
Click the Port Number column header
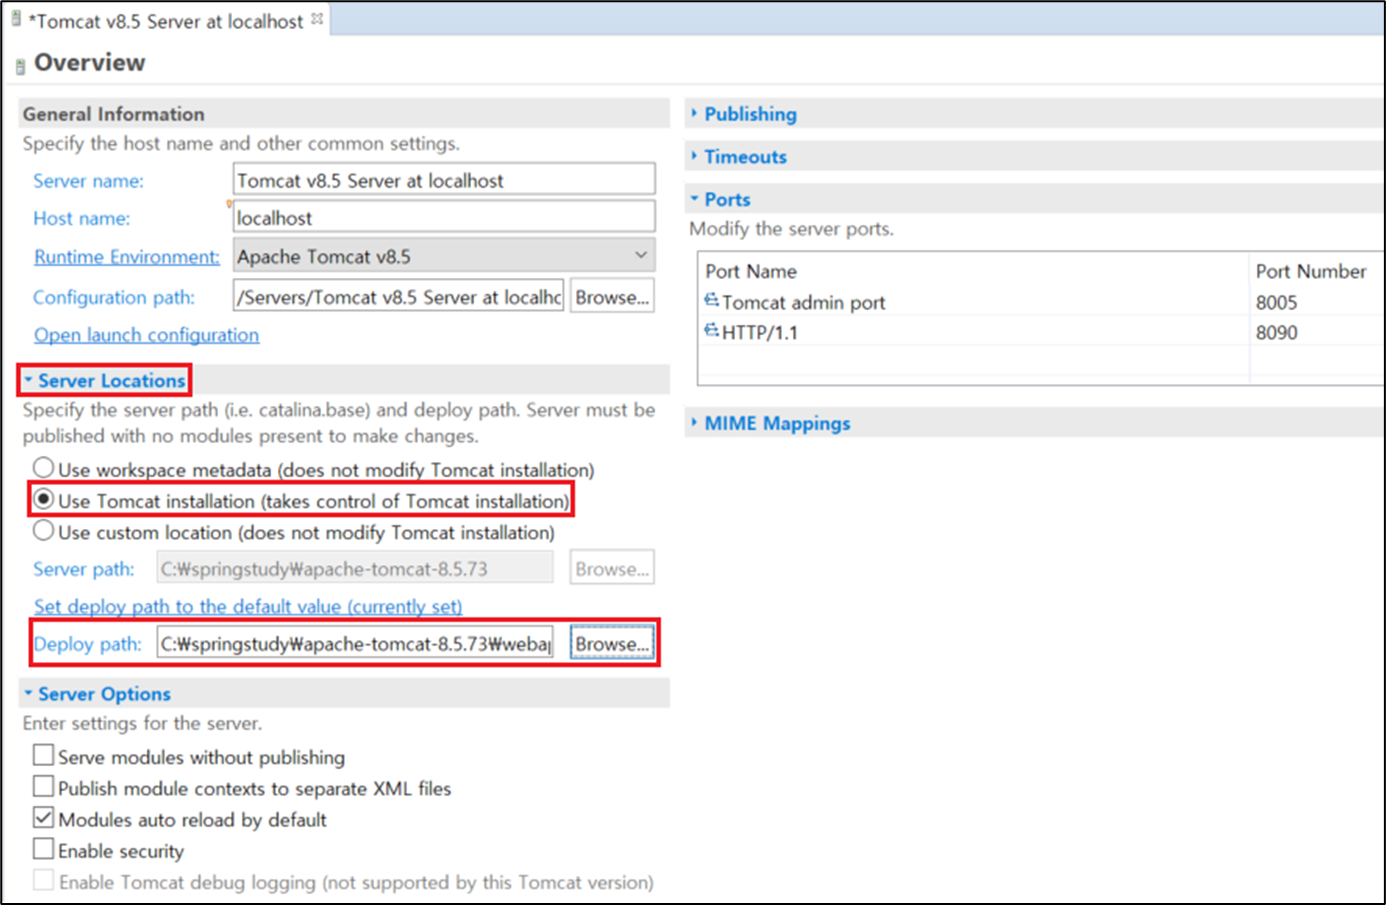click(1311, 271)
